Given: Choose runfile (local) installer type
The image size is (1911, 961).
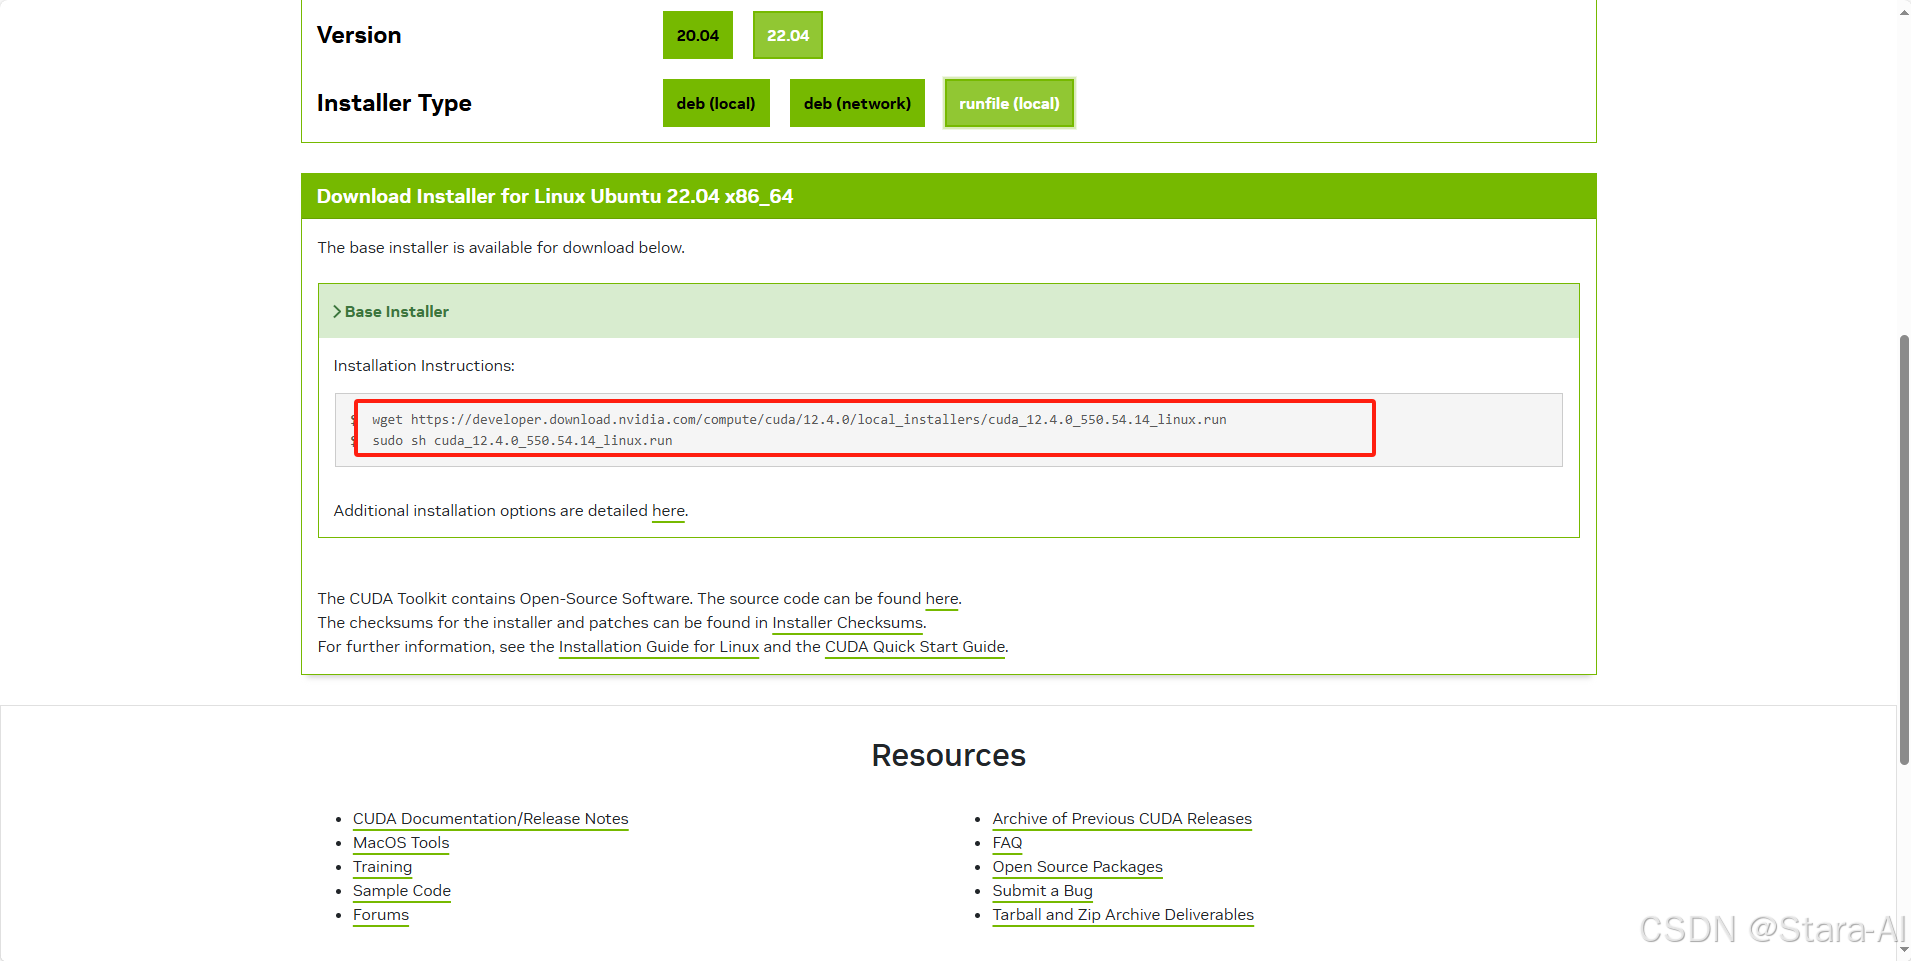Looking at the screenshot, I should (x=1009, y=103).
